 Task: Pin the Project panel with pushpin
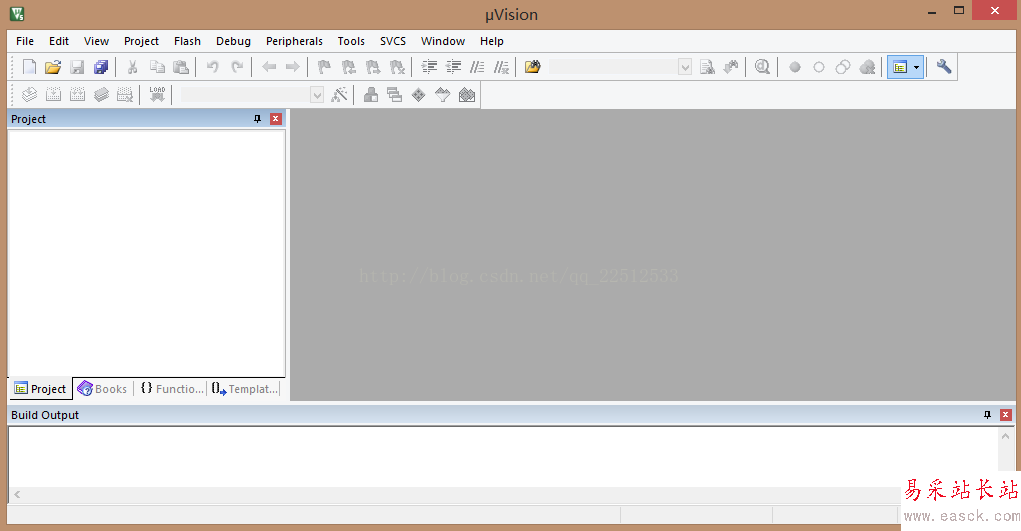coord(257,119)
